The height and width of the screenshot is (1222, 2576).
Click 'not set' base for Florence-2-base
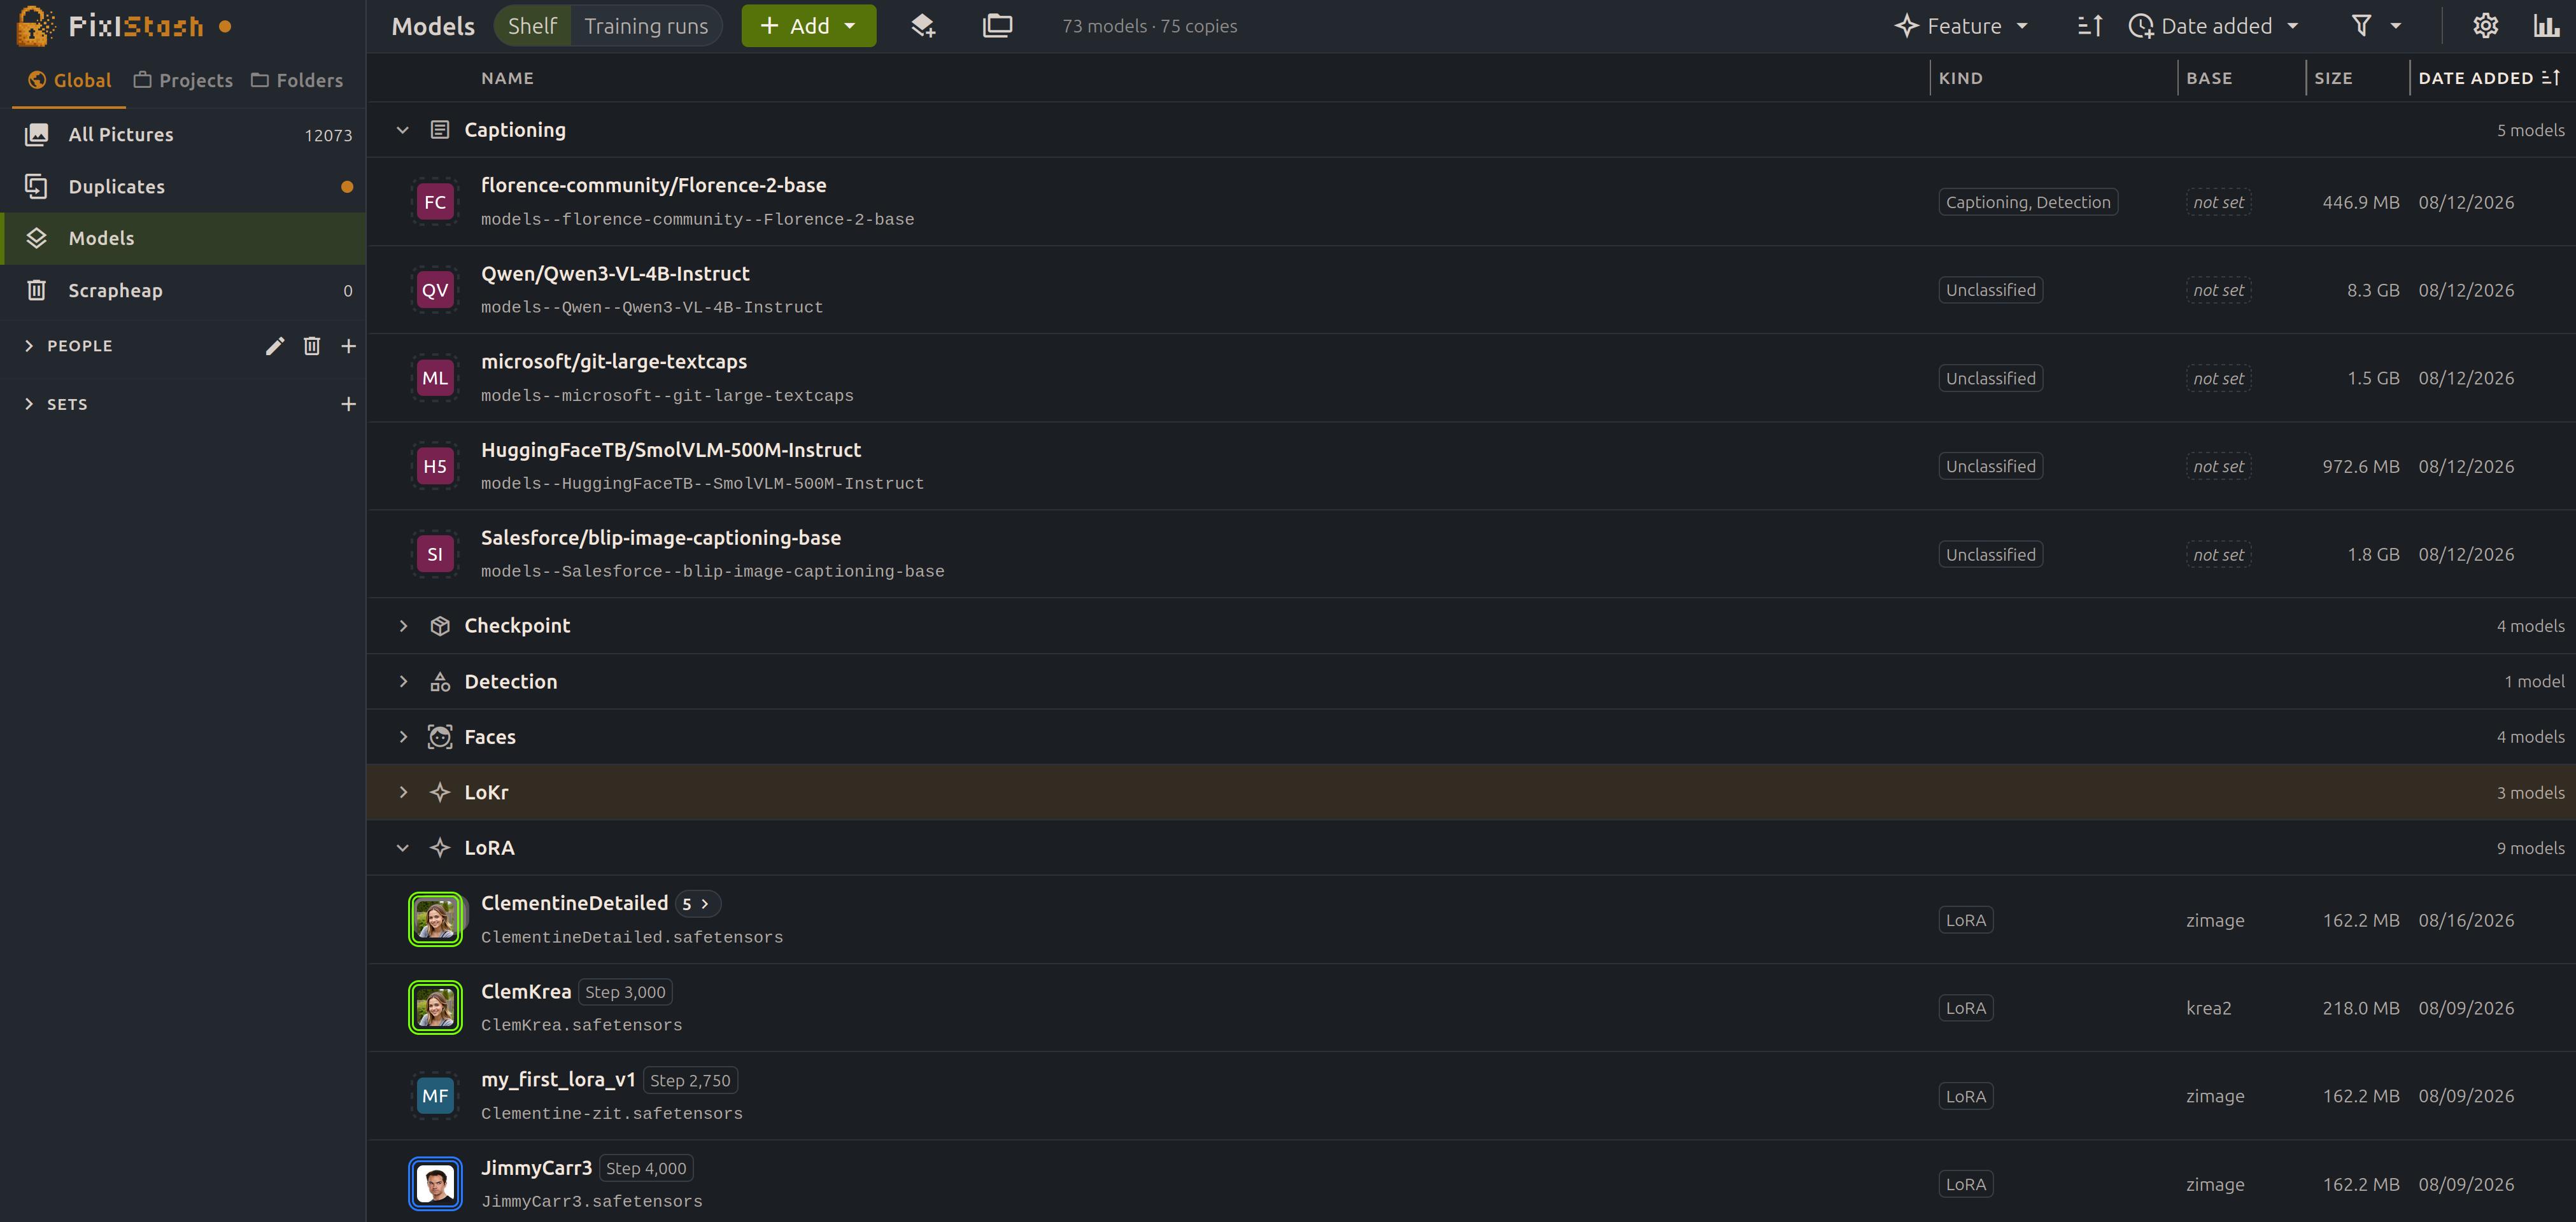click(x=2218, y=202)
